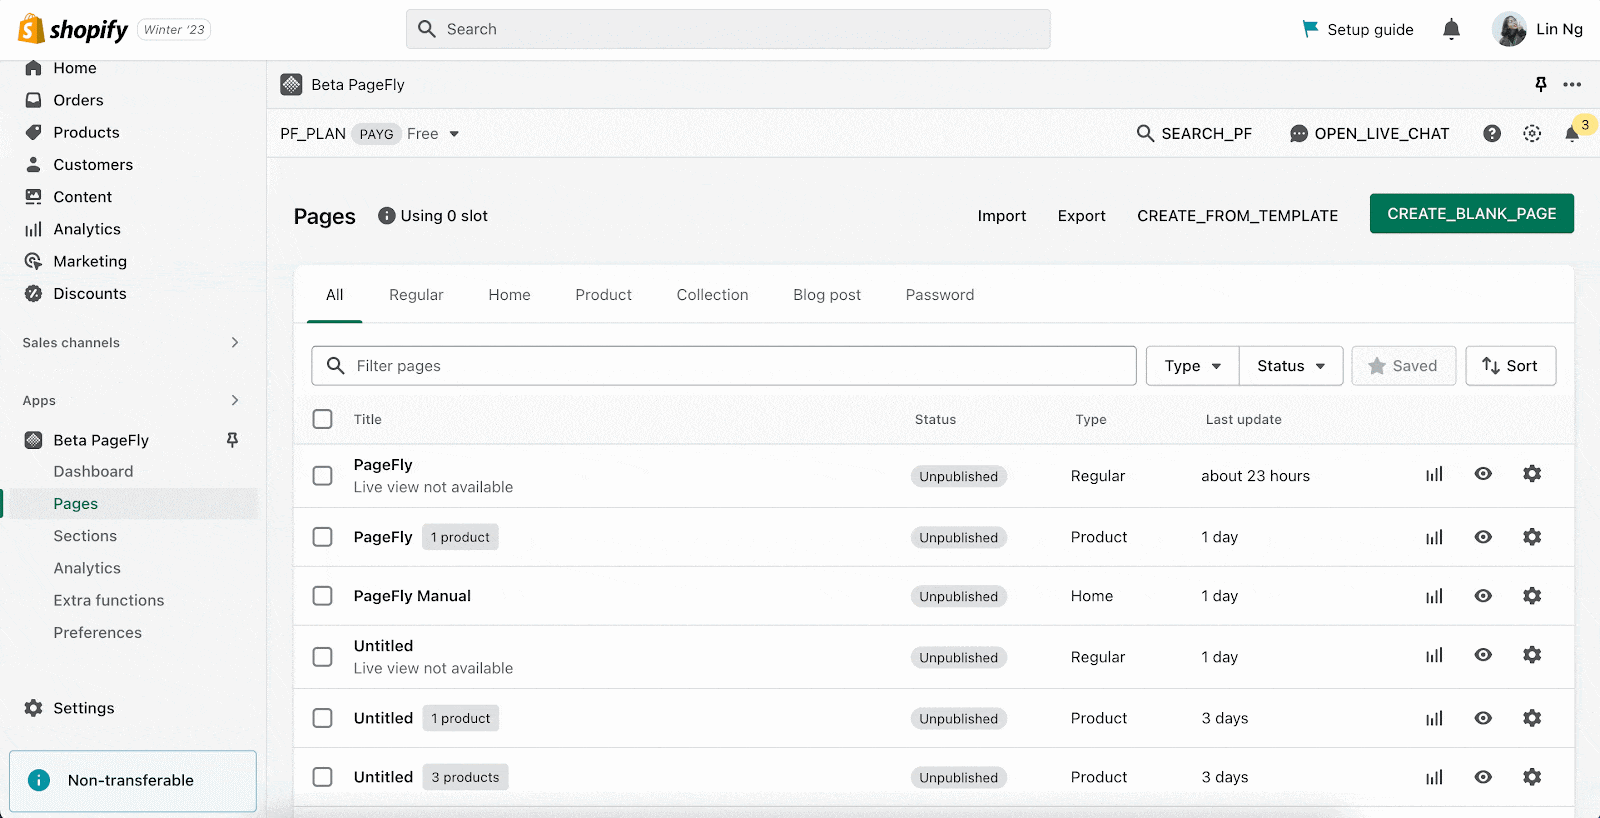
Task: Check the Untitled 1 product row
Action: [322, 718]
